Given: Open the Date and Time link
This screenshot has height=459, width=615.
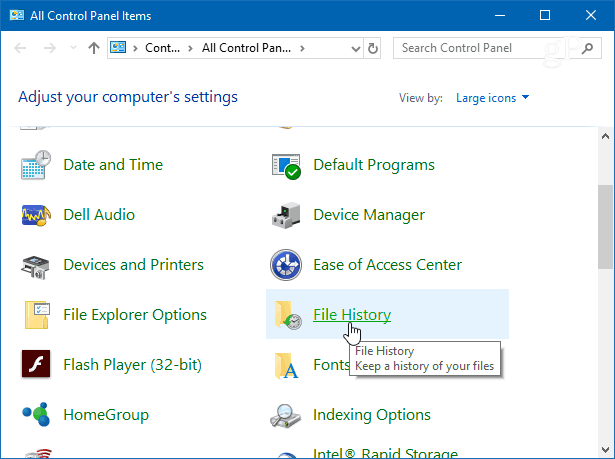Looking at the screenshot, I should point(113,165).
